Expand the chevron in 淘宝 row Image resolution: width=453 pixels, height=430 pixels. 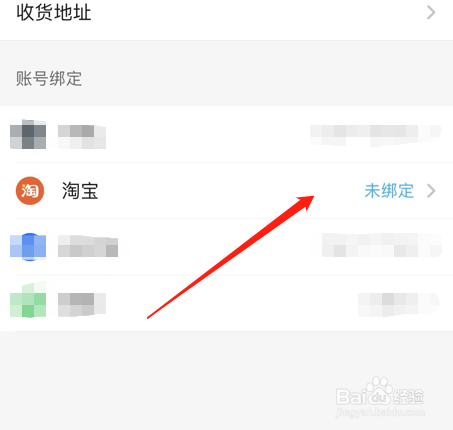coord(431,191)
